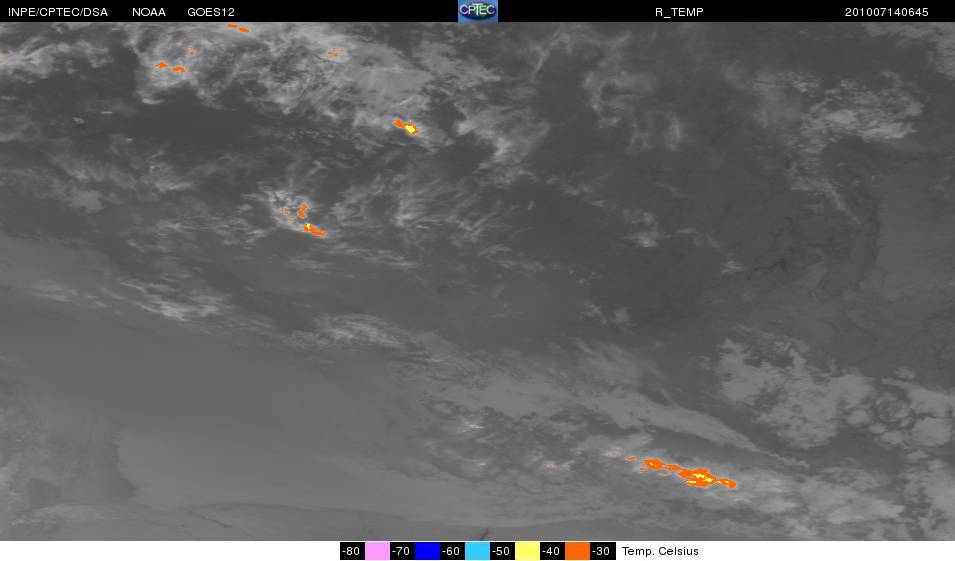This screenshot has width=955, height=561.
Task: Click the -40 legend value
Action: pos(551,551)
